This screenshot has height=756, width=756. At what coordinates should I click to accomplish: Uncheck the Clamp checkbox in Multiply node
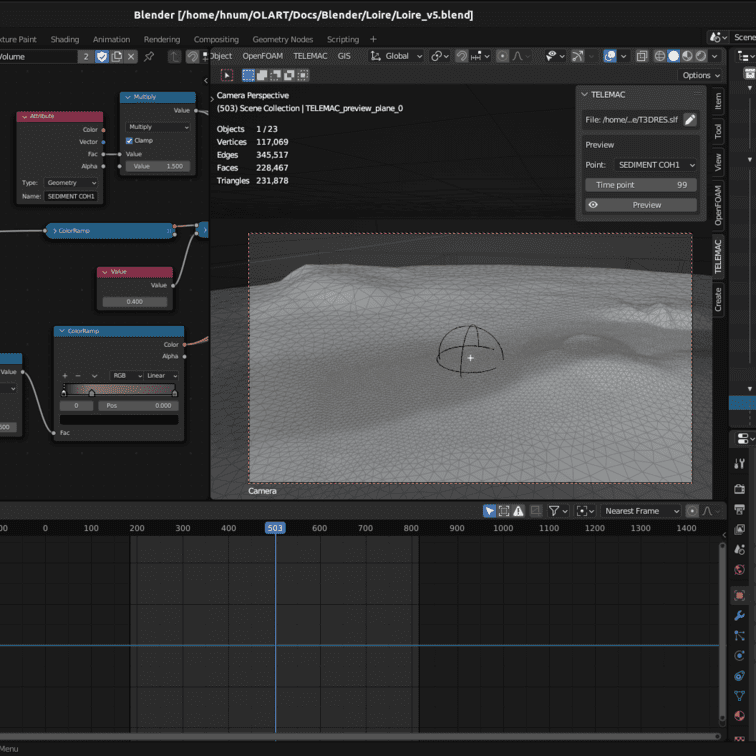pos(130,140)
